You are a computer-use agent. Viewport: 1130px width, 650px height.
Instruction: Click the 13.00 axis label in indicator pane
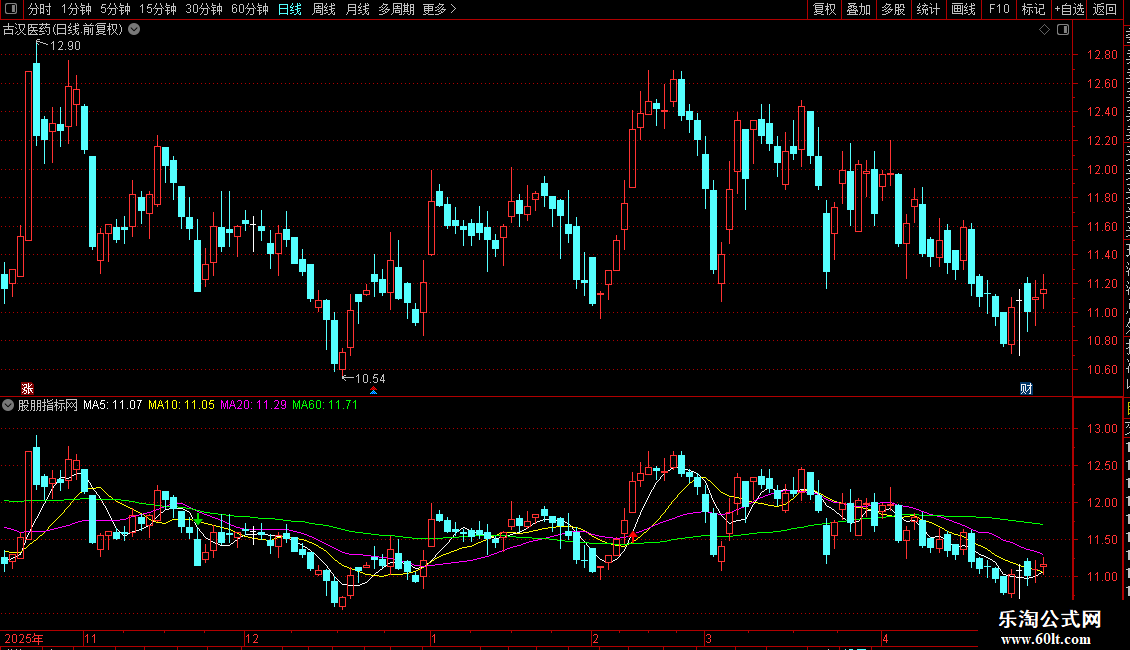1102,429
